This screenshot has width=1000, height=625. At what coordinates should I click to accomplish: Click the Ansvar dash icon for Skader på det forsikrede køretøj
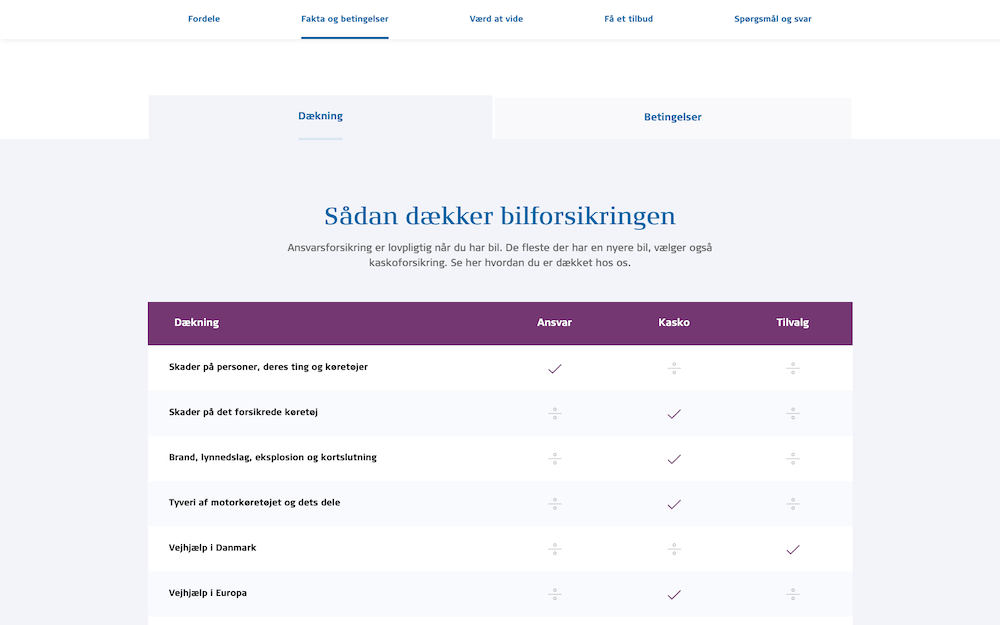(555, 413)
